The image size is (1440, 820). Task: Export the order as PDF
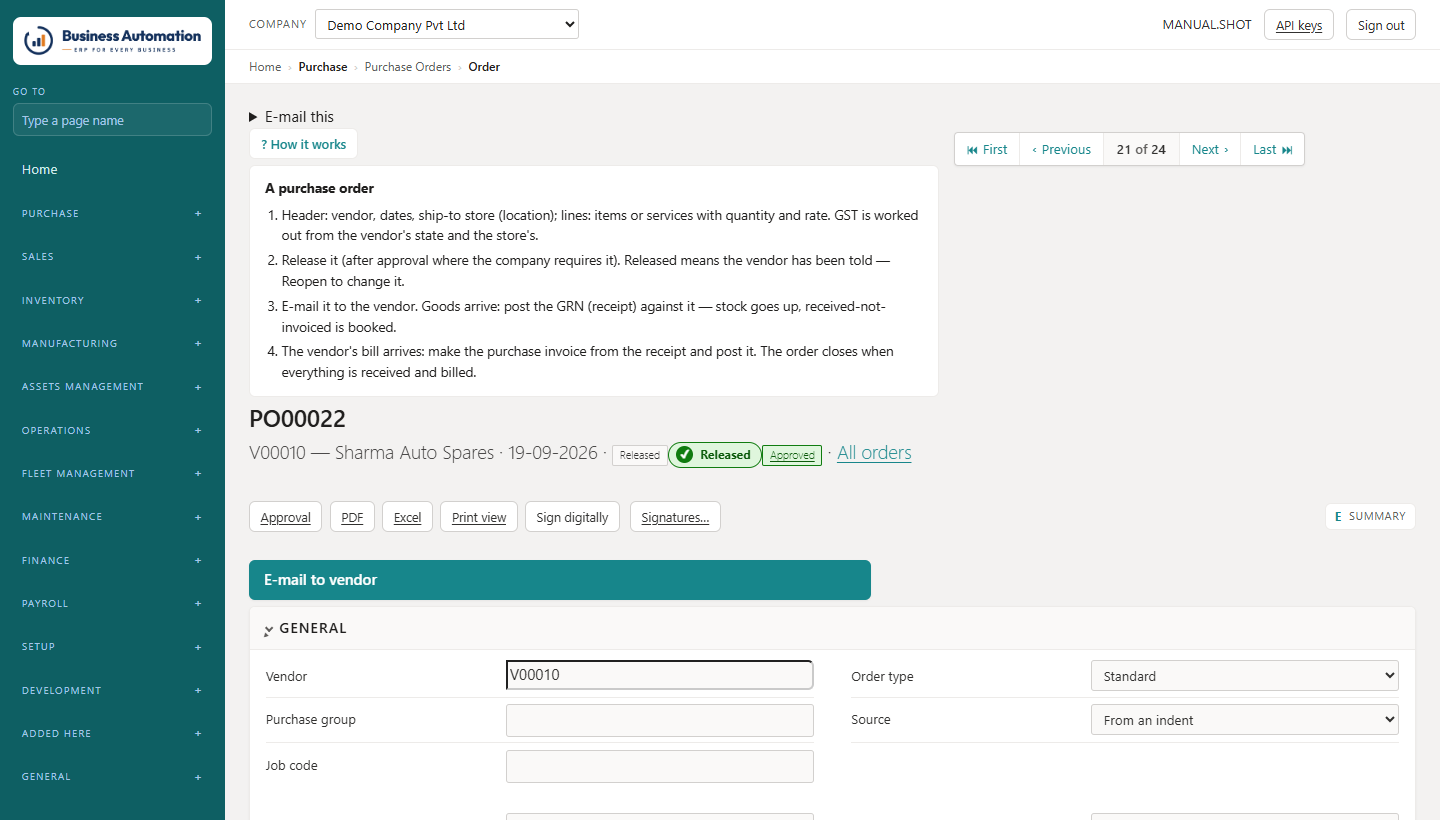click(x=352, y=517)
